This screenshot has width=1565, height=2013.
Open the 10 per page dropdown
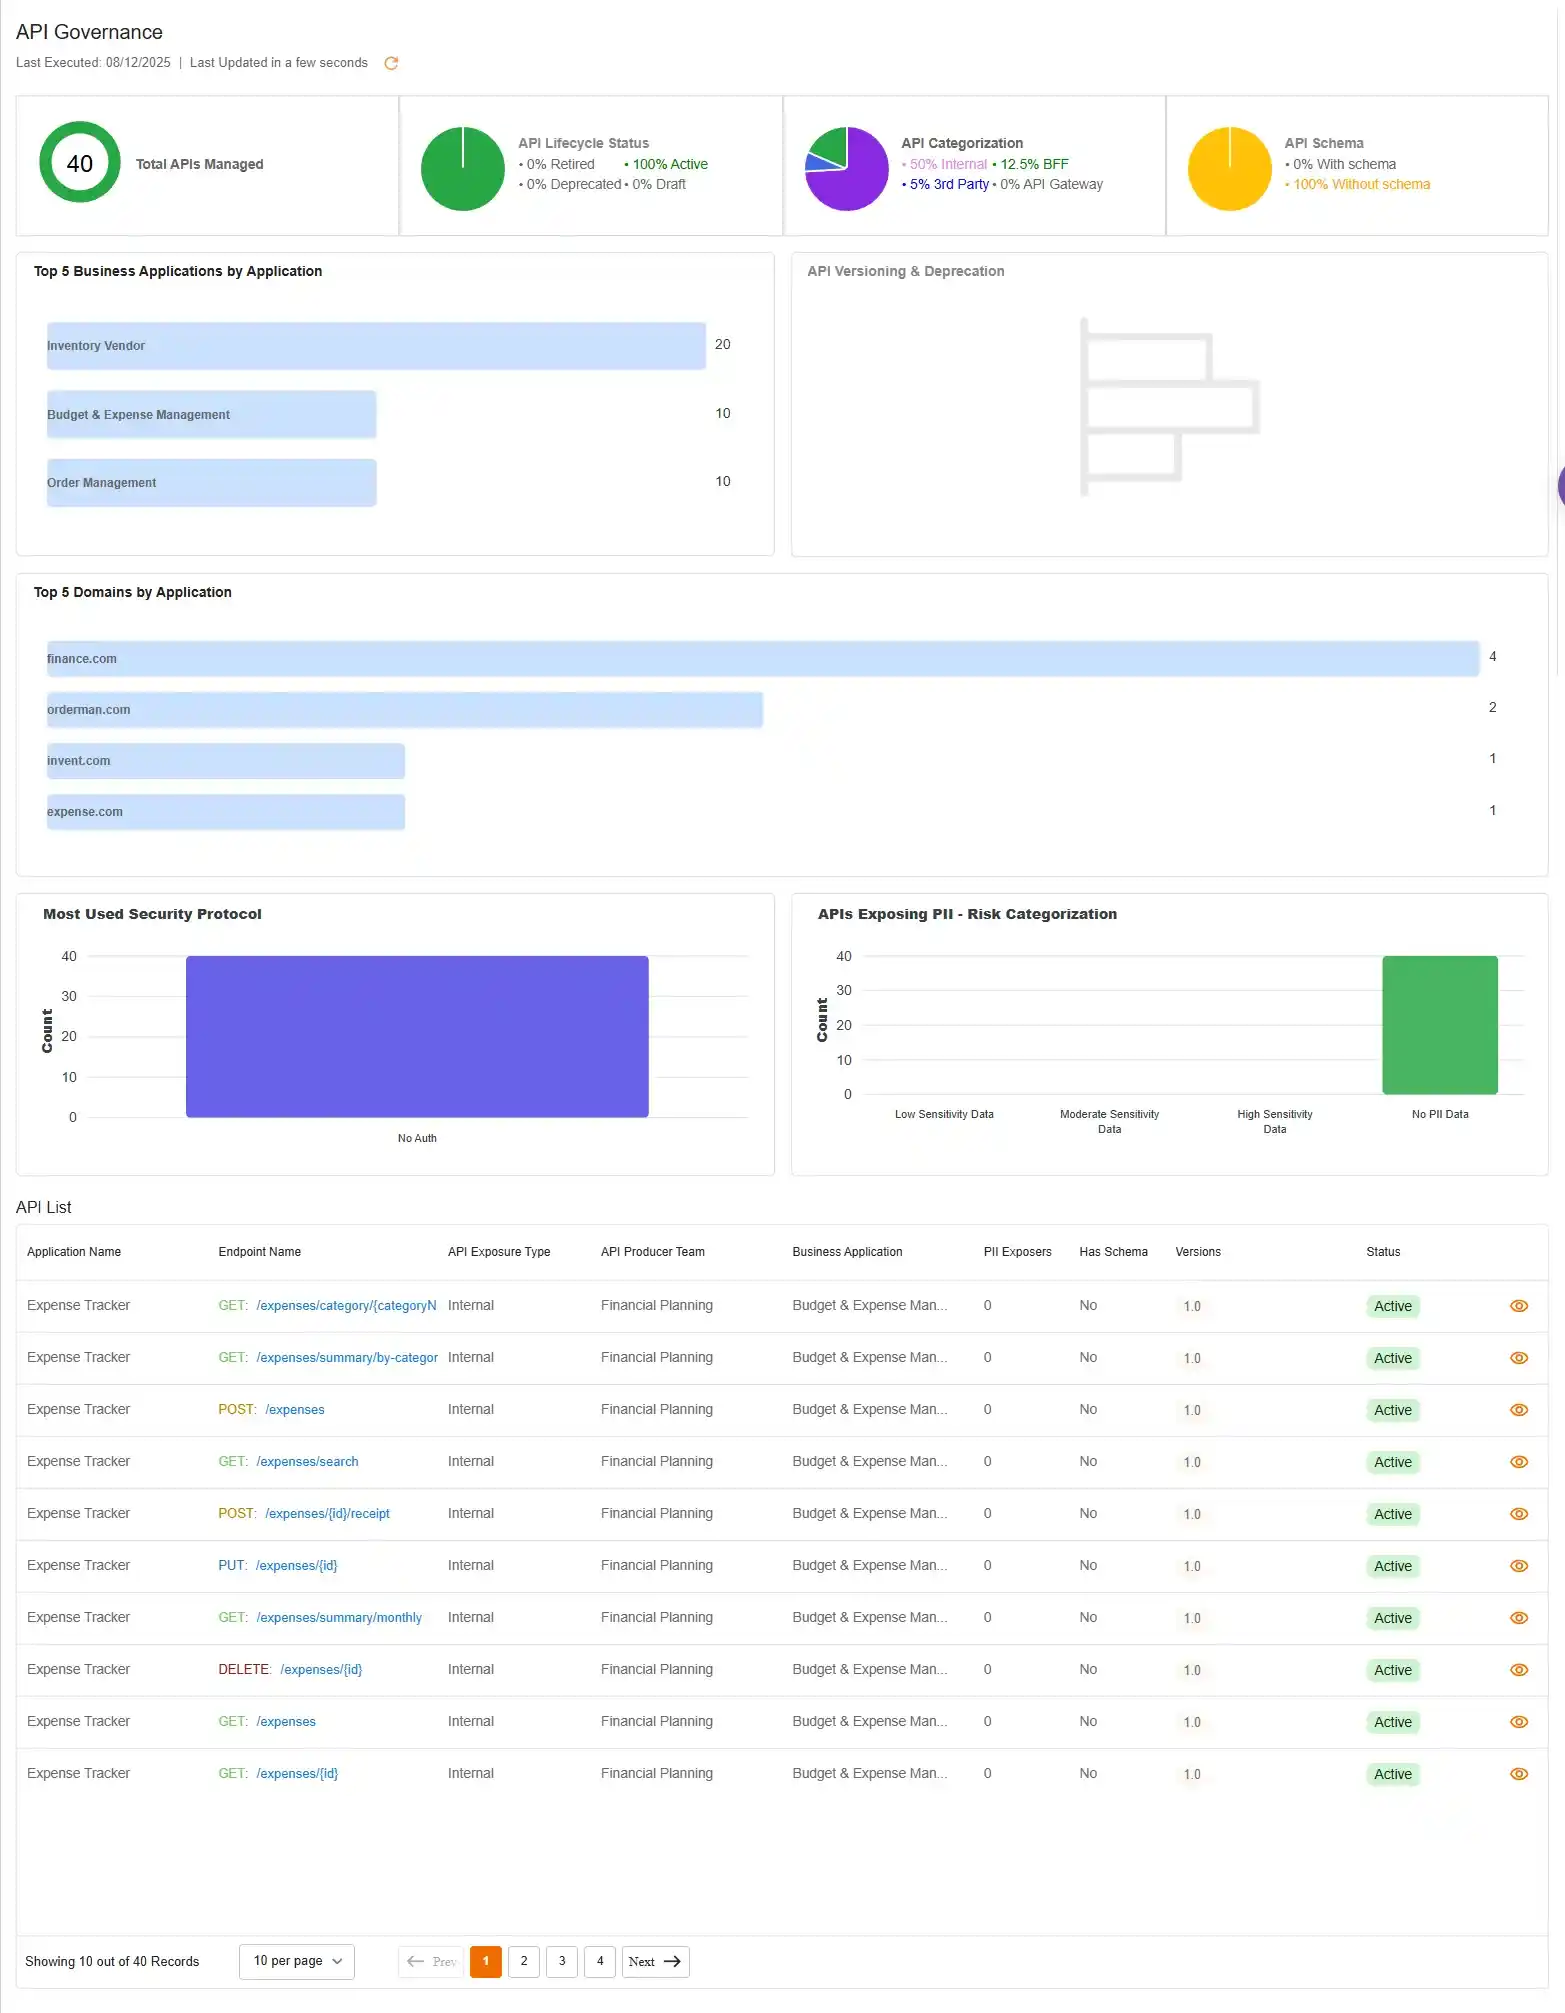(x=297, y=1961)
